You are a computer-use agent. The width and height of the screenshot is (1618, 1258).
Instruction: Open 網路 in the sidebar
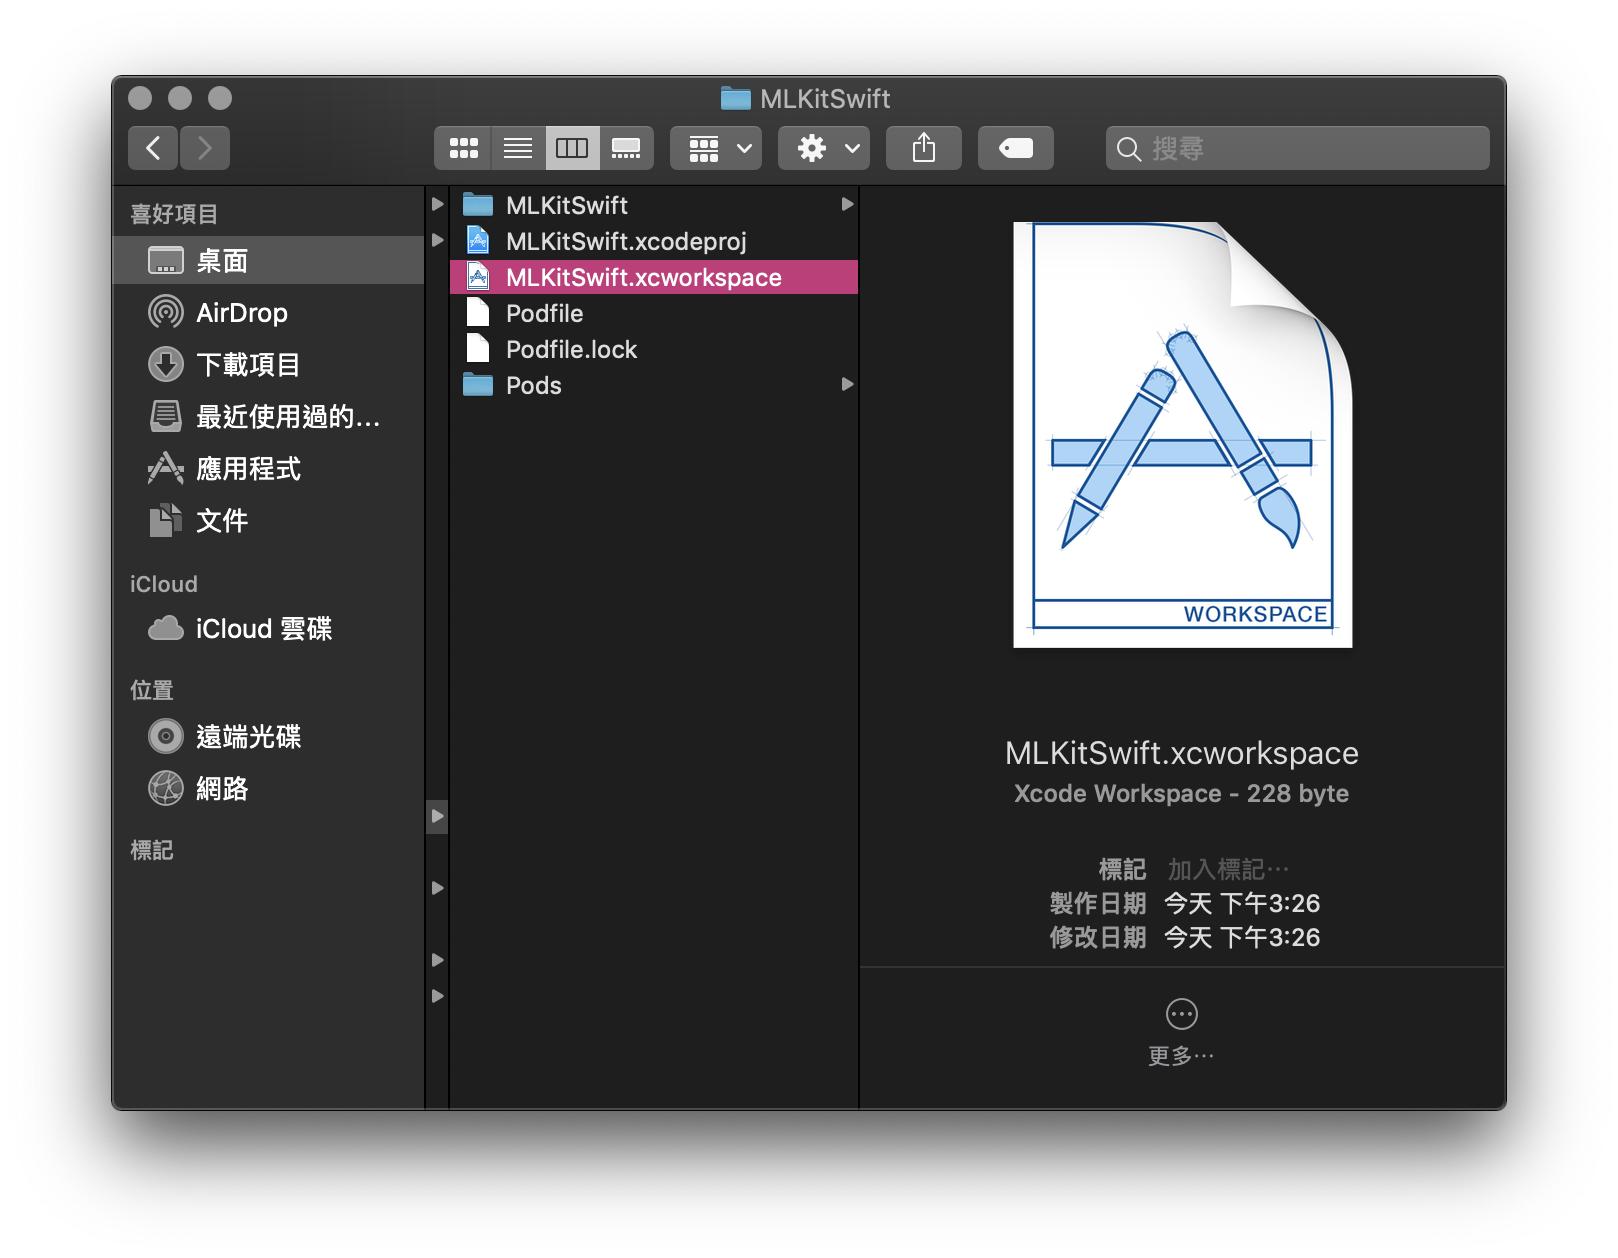tap(269, 788)
